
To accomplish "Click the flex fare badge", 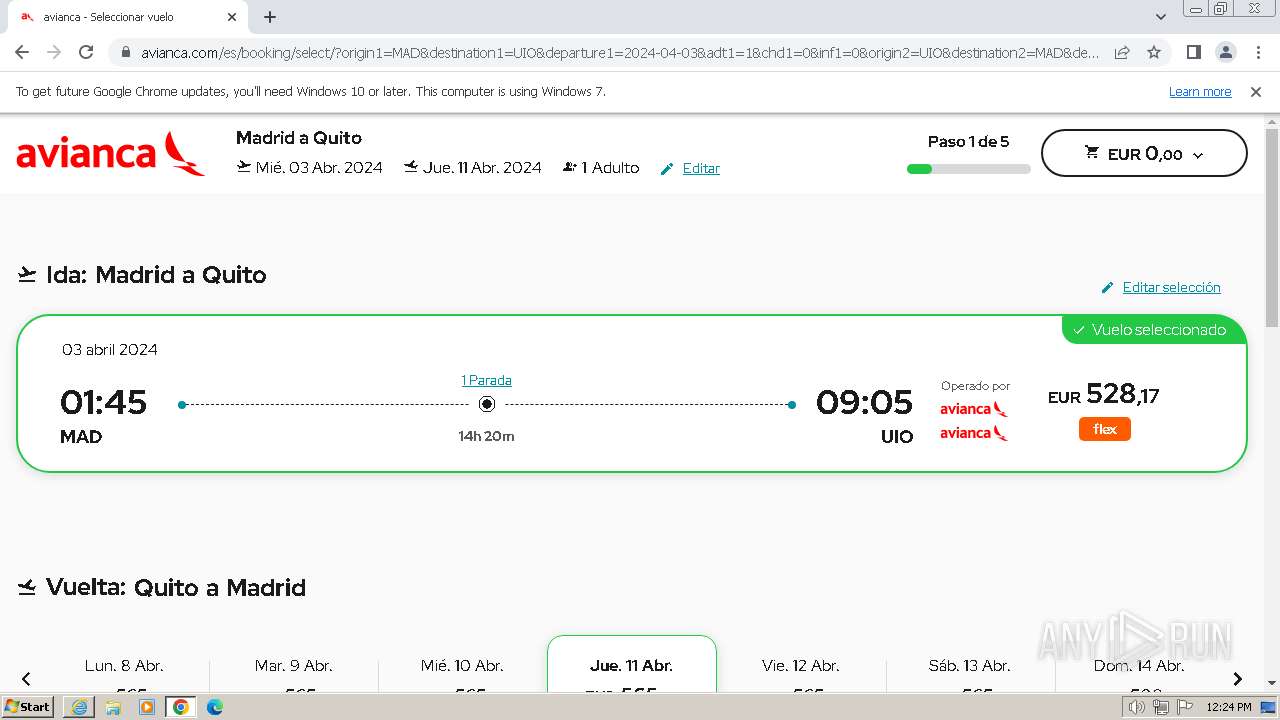I will tap(1104, 429).
